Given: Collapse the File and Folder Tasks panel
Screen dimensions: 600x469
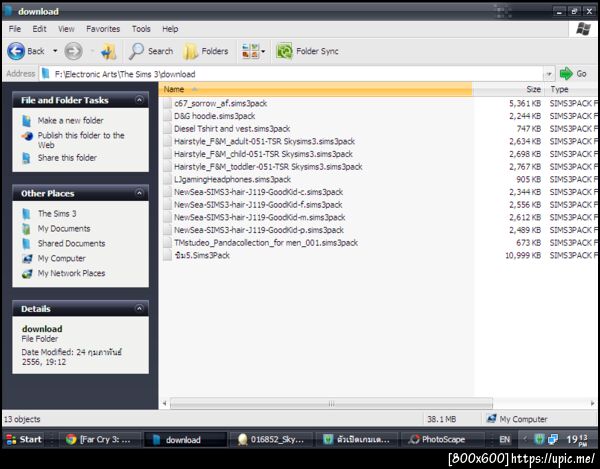Looking at the screenshot, I should (139, 100).
